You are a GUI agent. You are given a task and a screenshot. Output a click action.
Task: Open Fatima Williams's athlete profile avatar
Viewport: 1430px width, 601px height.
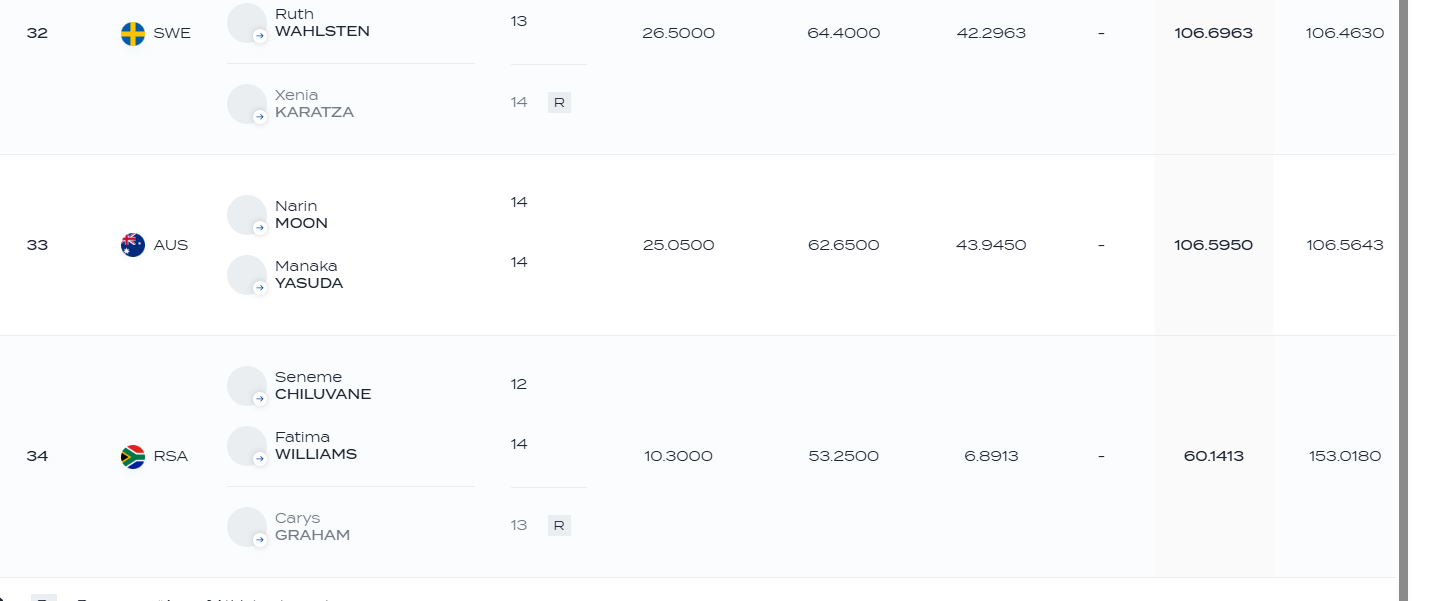coord(247,446)
